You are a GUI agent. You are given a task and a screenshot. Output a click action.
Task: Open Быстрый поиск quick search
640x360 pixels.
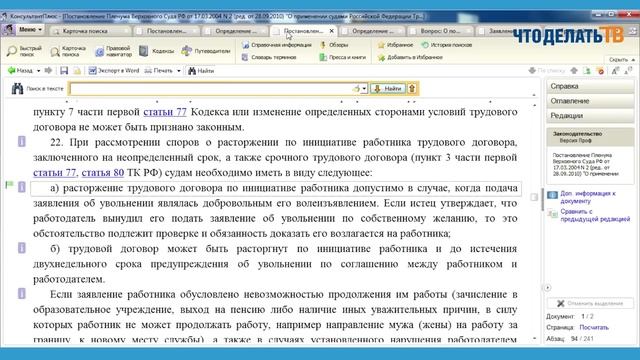coord(24,51)
